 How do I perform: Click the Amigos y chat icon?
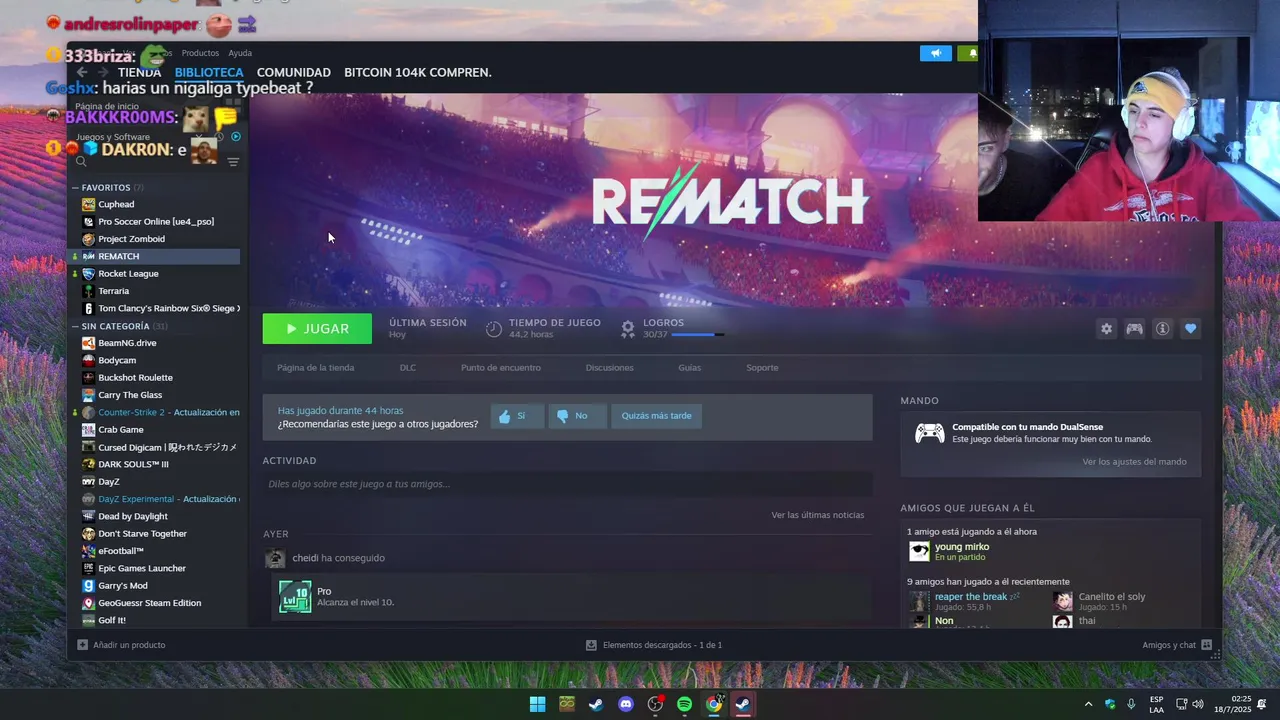tap(1206, 645)
